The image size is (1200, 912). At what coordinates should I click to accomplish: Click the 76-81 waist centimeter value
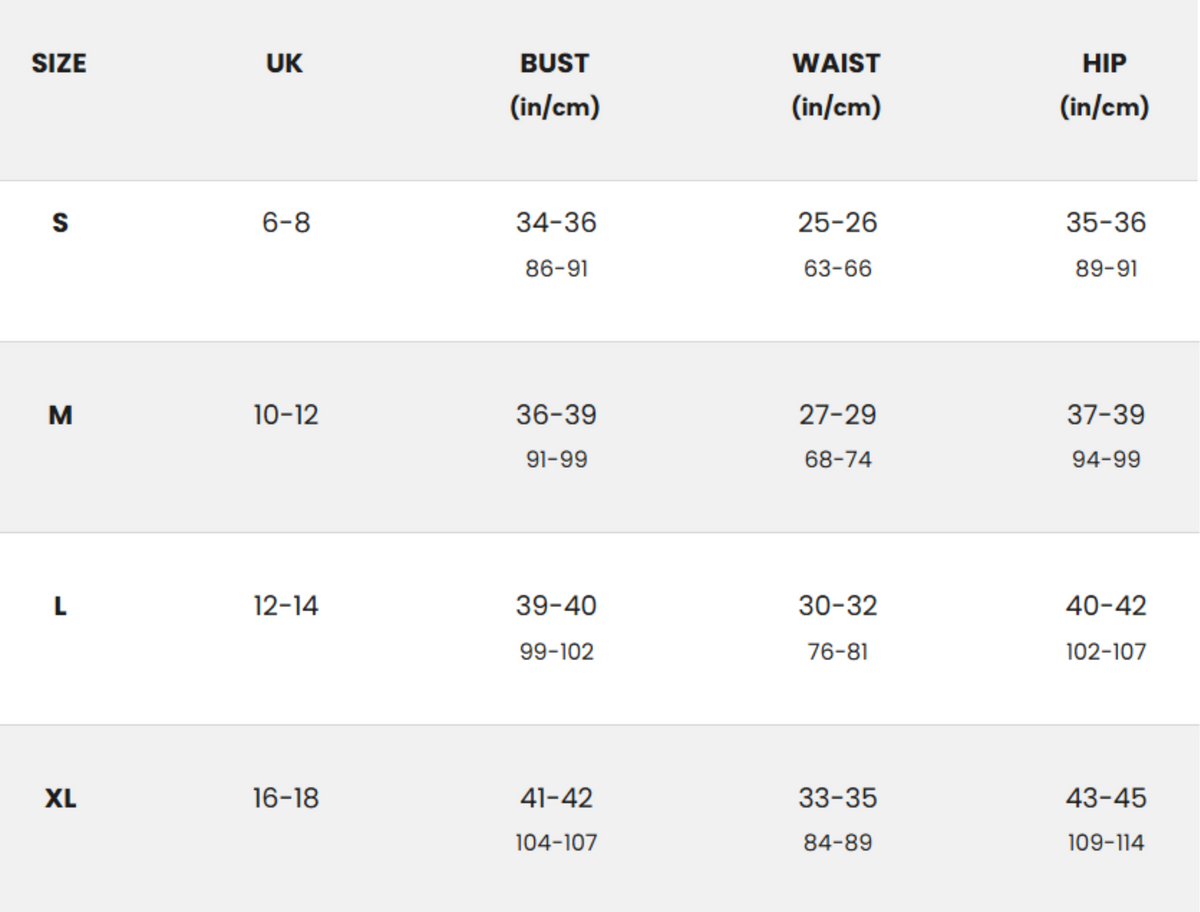(x=838, y=652)
